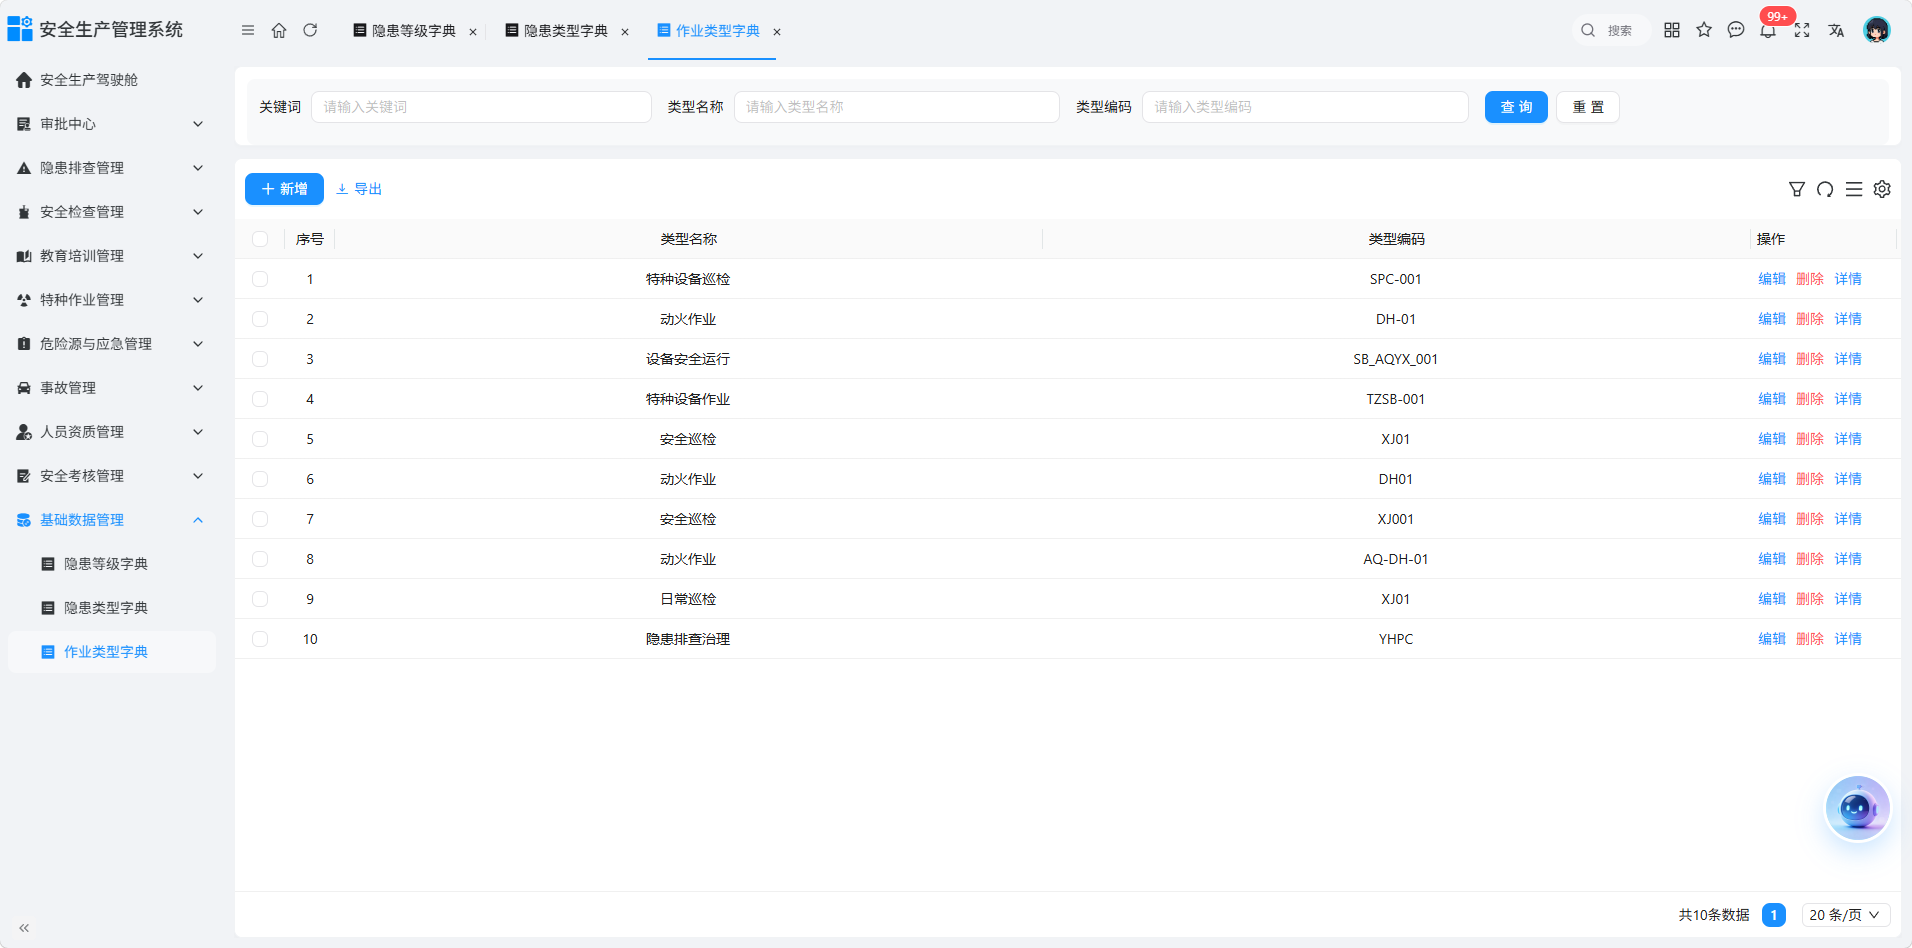
Task: Focus the 关键词 input field
Action: pyautogui.click(x=481, y=107)
